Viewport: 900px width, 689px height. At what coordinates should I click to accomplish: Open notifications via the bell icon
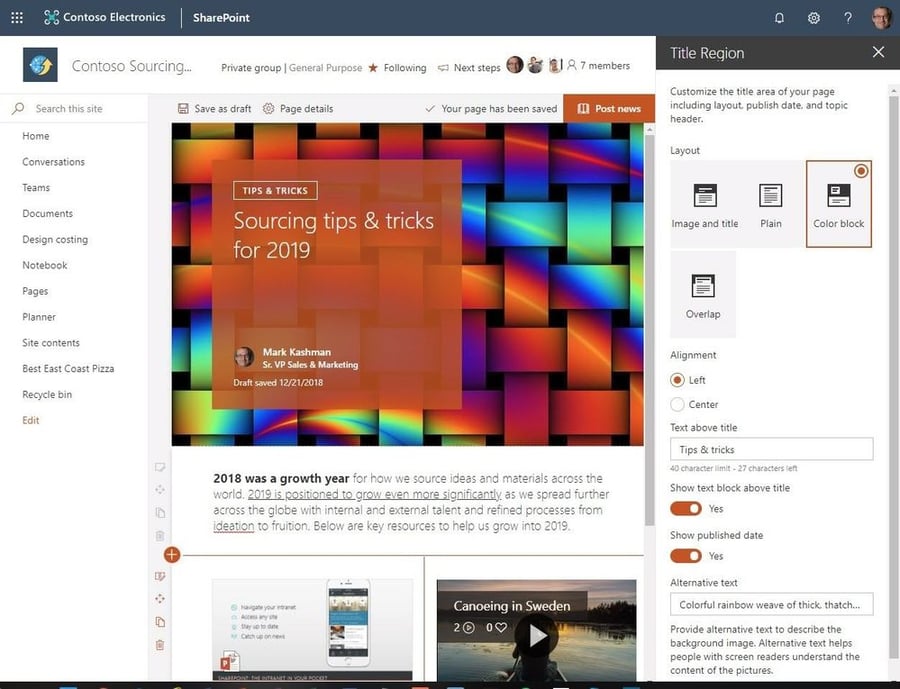point(778,17)
